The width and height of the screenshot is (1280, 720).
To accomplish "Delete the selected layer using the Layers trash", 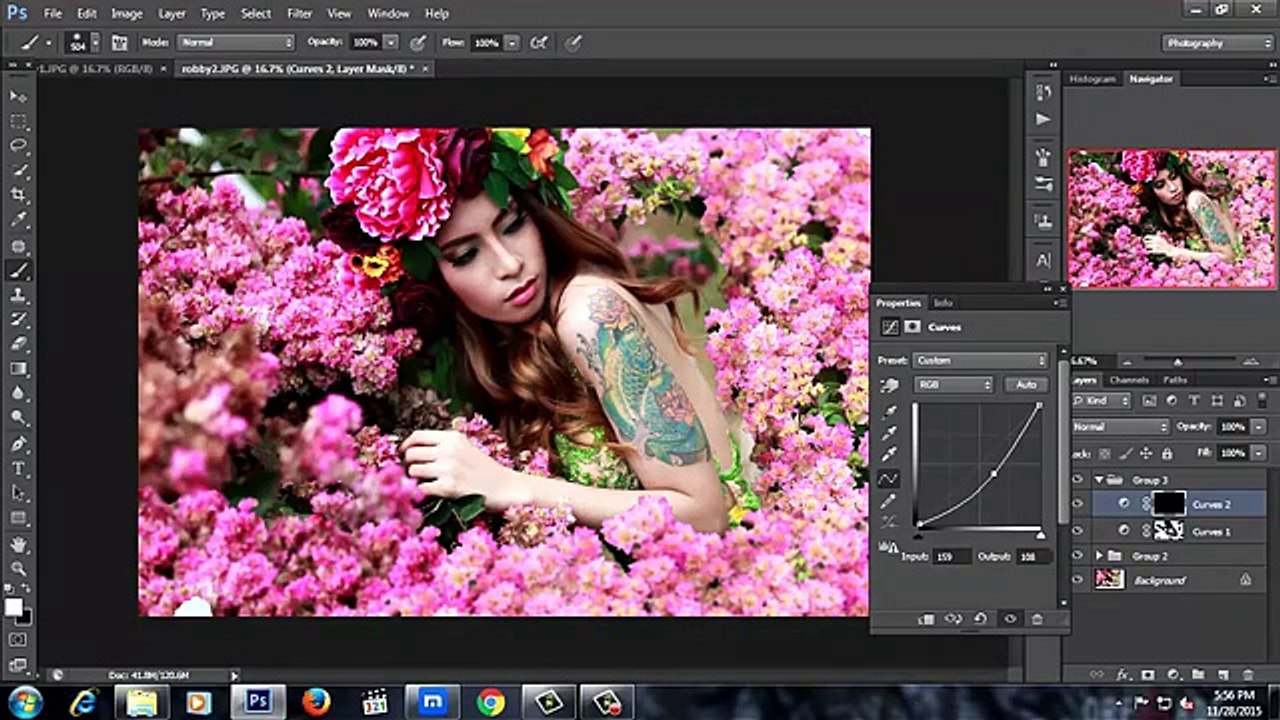I will [1247, 675].
